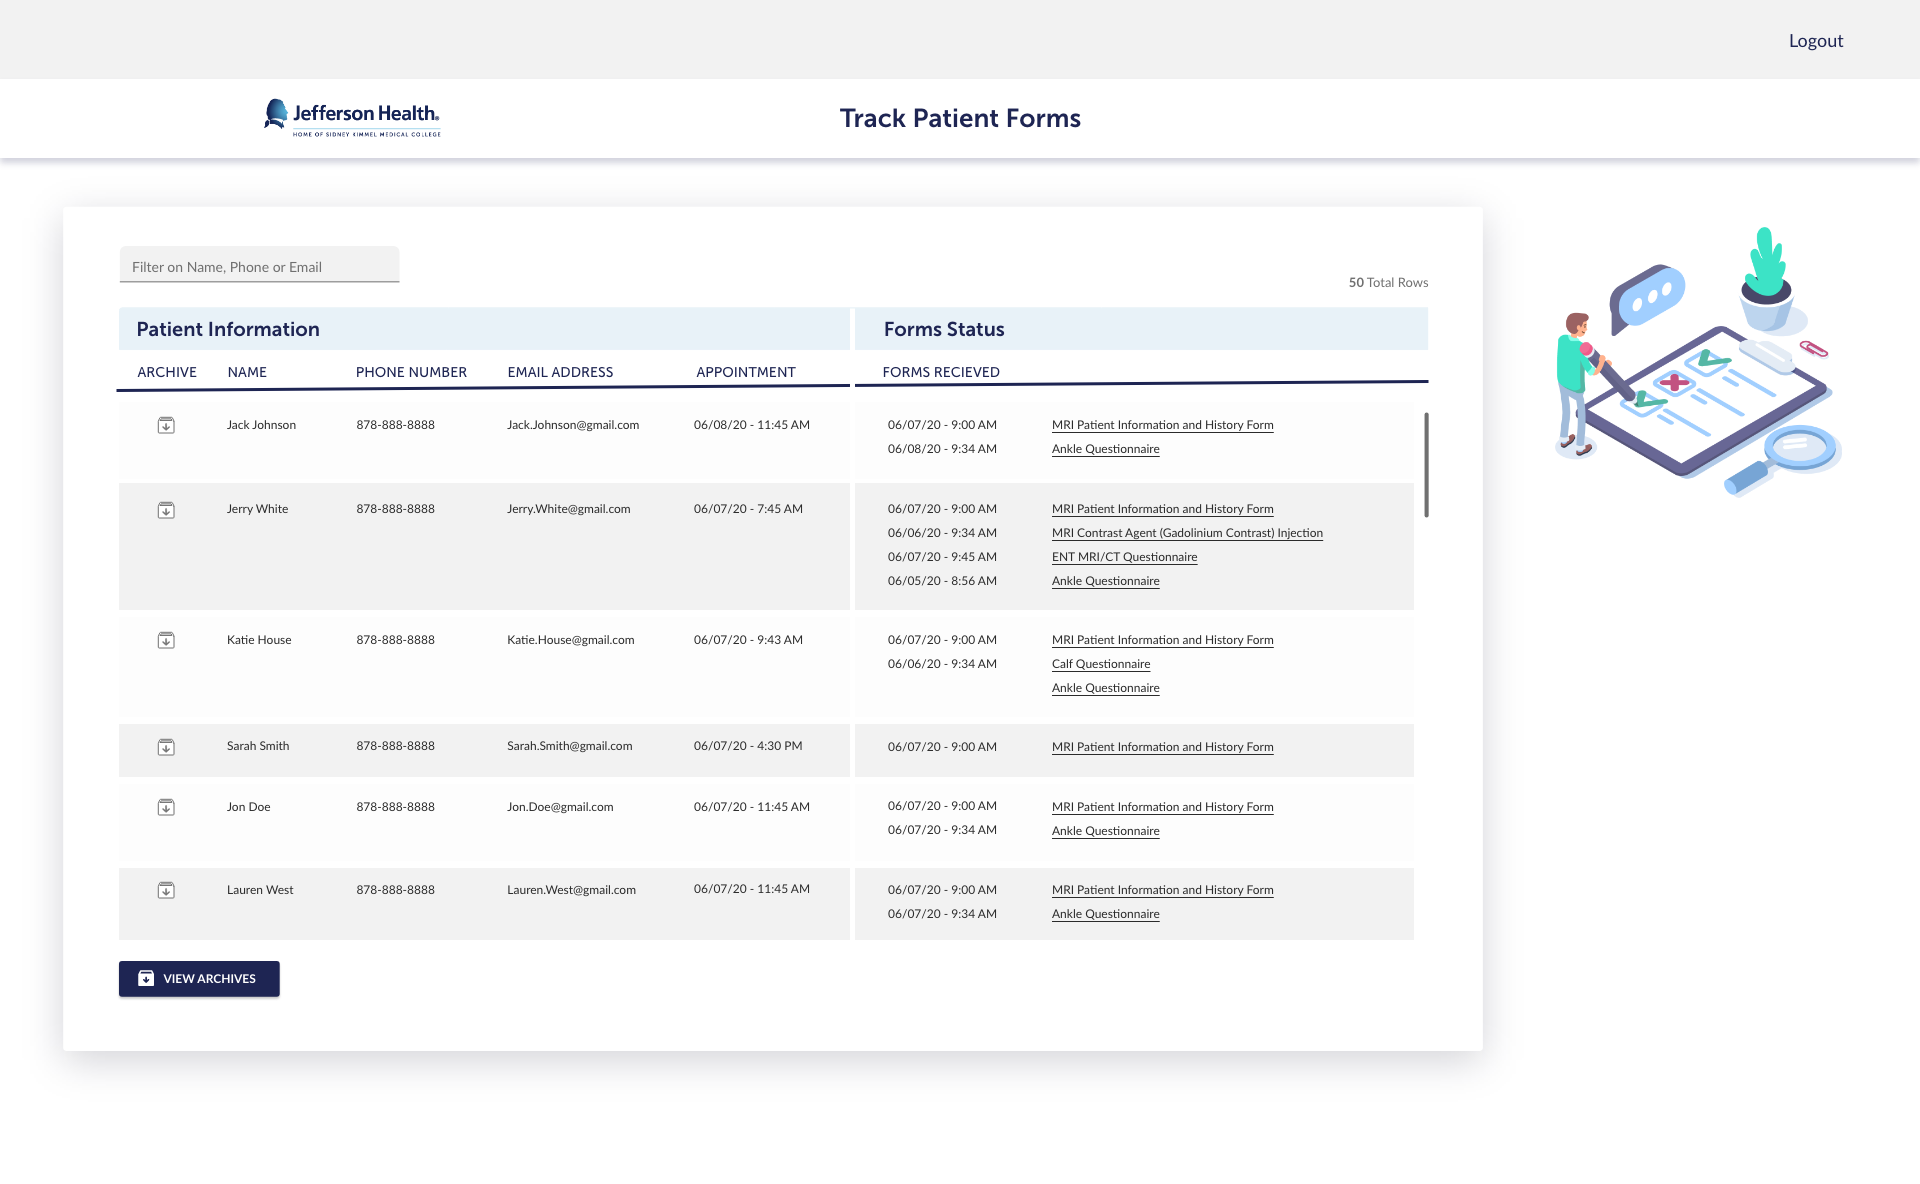The height and width of the screenshot is (1184, 1920).
Task: Click the Name column header
Action: (247, 372)
